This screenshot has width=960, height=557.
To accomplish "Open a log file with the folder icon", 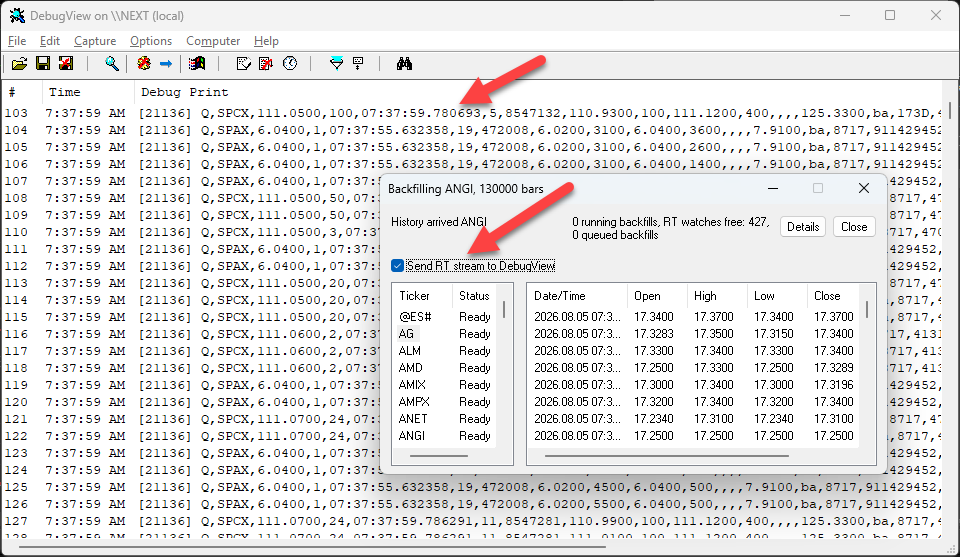I will (20, 64).
